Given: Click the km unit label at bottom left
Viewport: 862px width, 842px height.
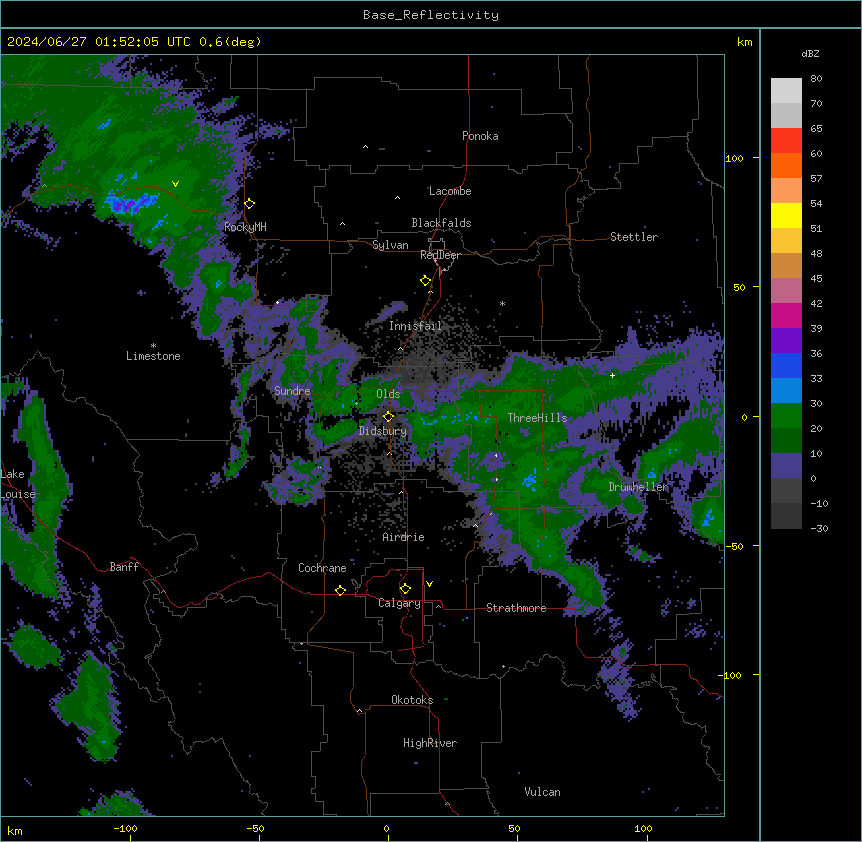Looking at the screenshot, I should [x=15, y=831].
